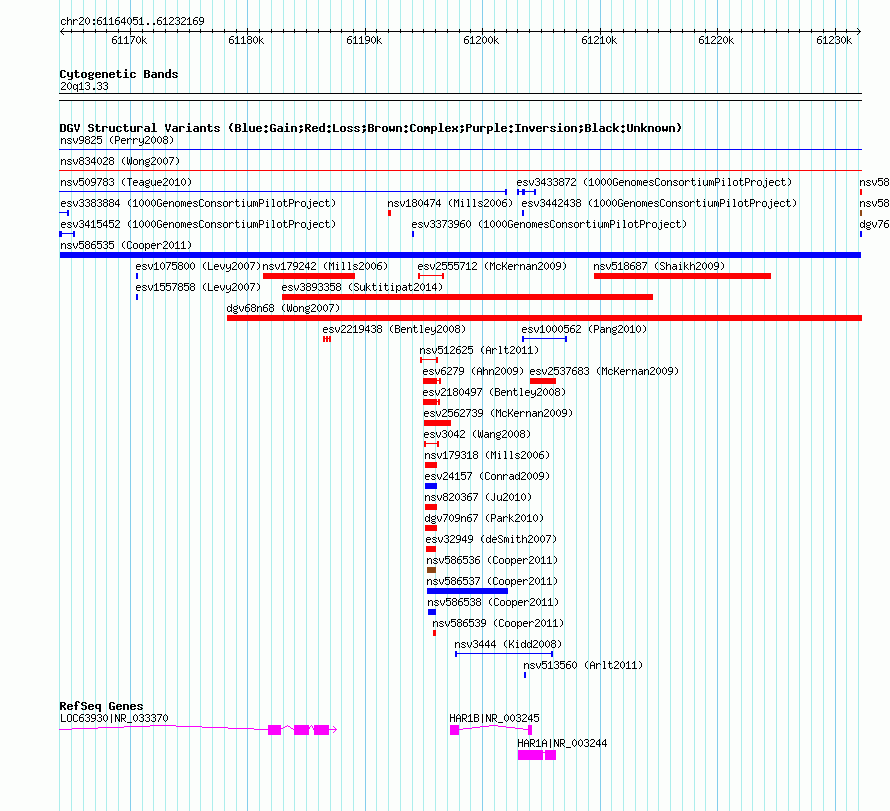Image resolution: width=890 pixels, height=811 pixels.
Task: Click the red nsv518687 loss bar
Action: 682,276
